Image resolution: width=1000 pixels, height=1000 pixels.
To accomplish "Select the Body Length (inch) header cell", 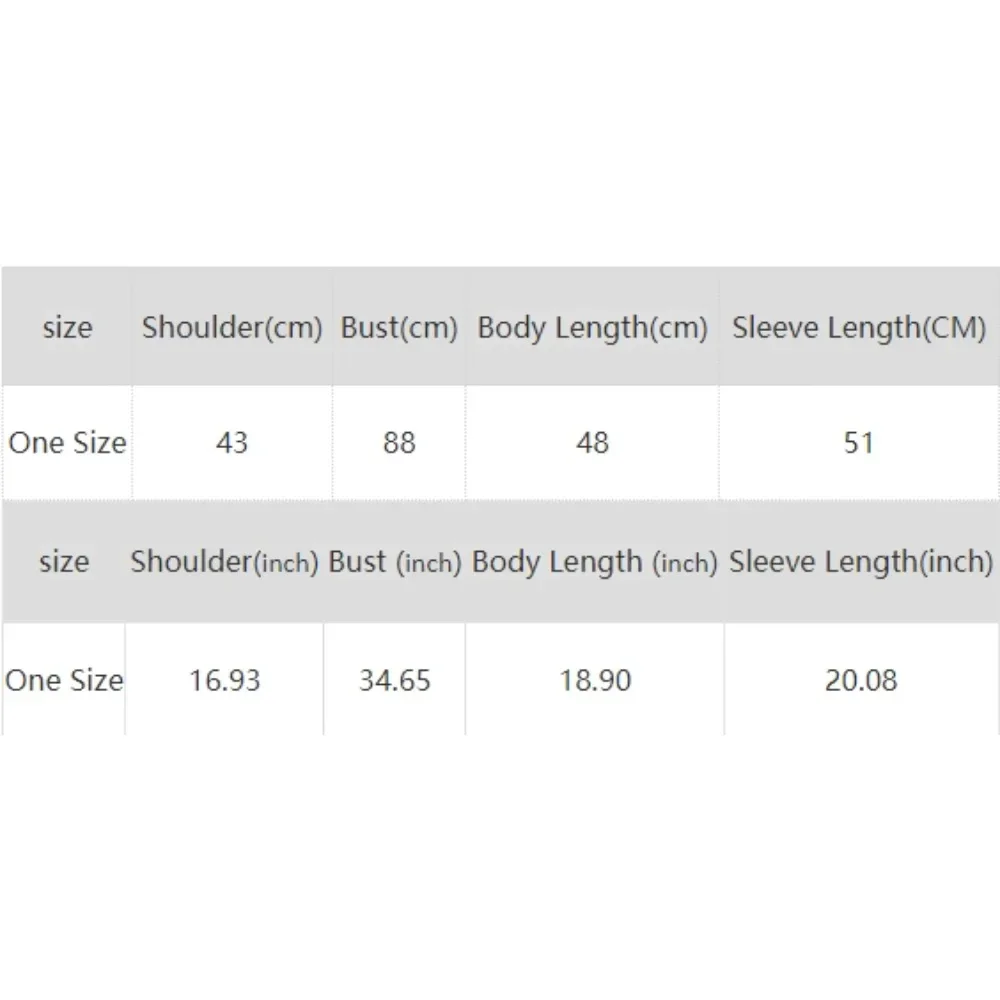I will [595, 562].
